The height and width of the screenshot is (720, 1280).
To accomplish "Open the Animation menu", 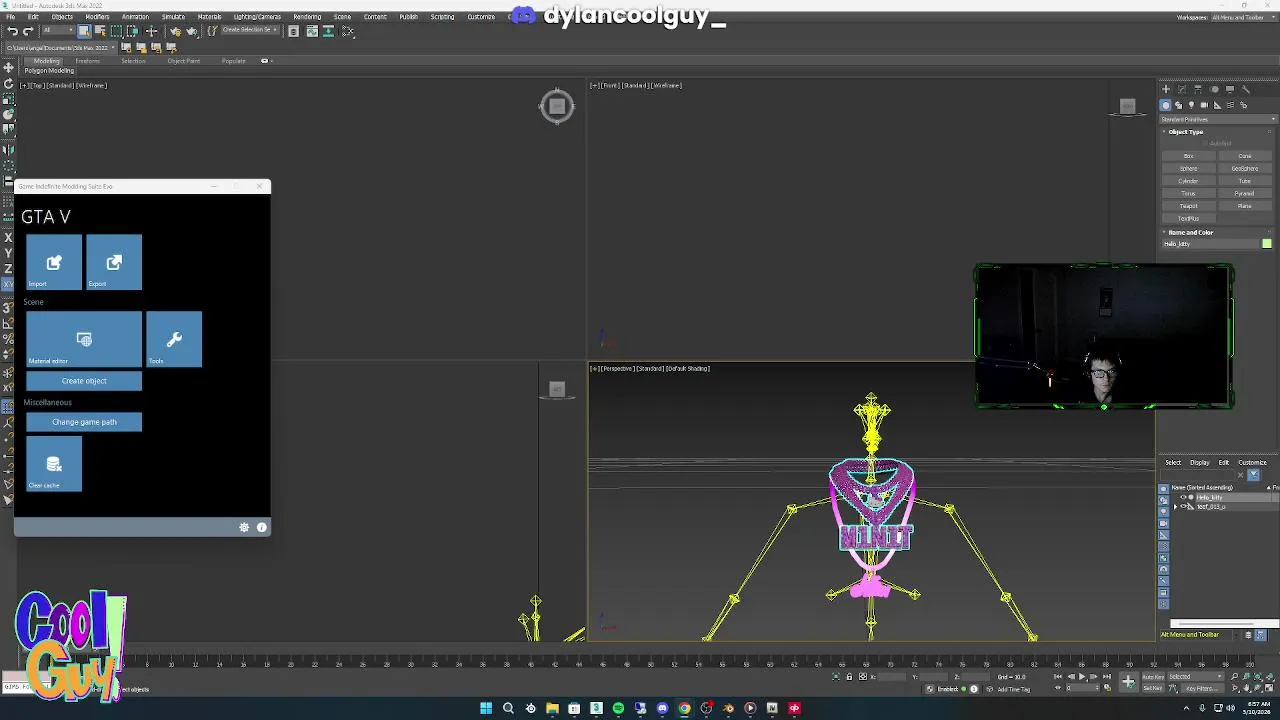I will click(135, 17).
